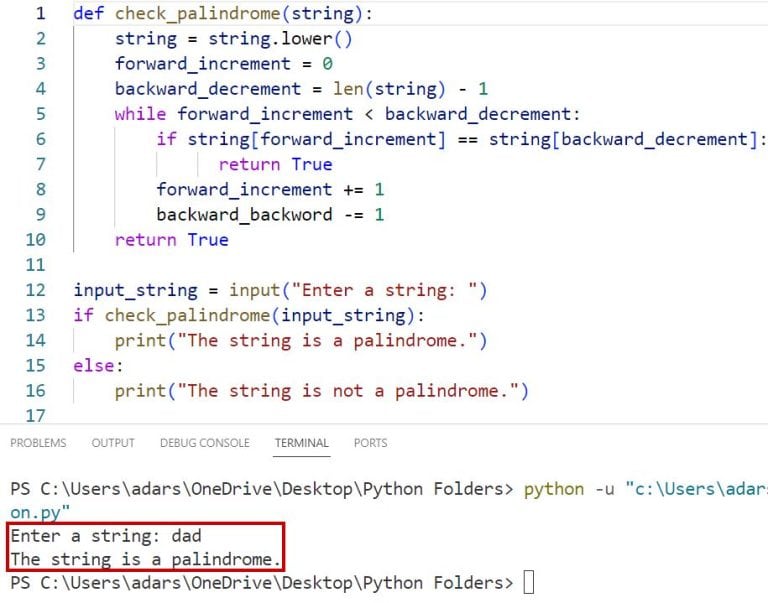Screen dimensions: 768x603
Task: Place cursor on string.lower() call
Action: [280, 39]
